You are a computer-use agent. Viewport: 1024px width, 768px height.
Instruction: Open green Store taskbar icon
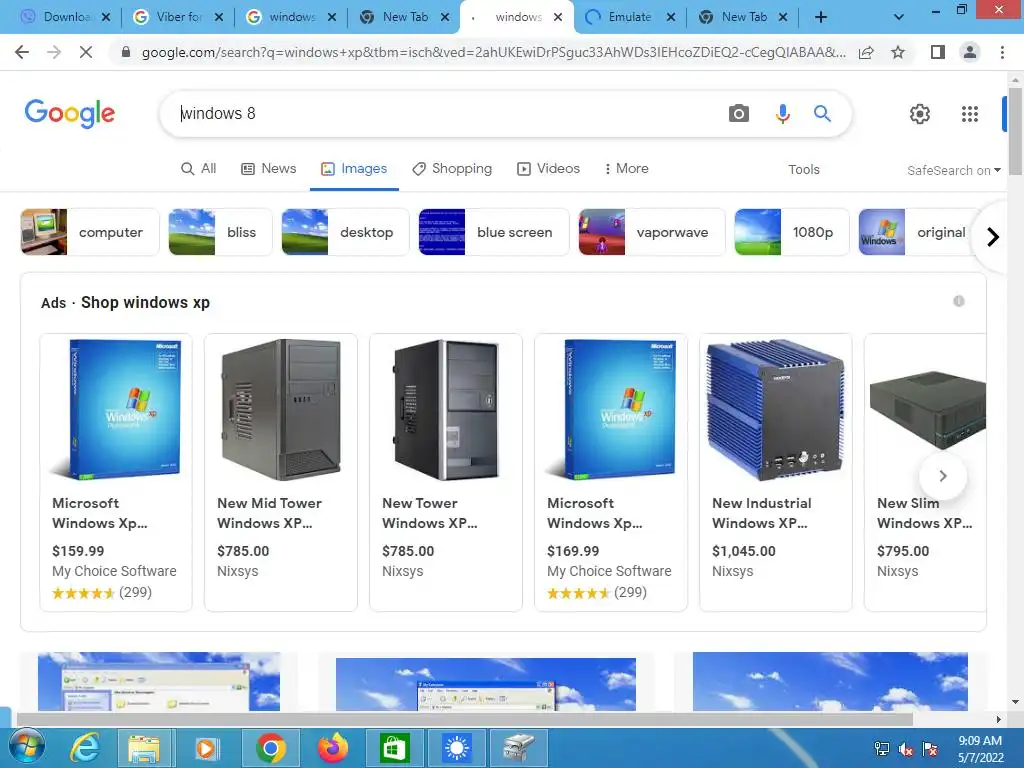394,748
